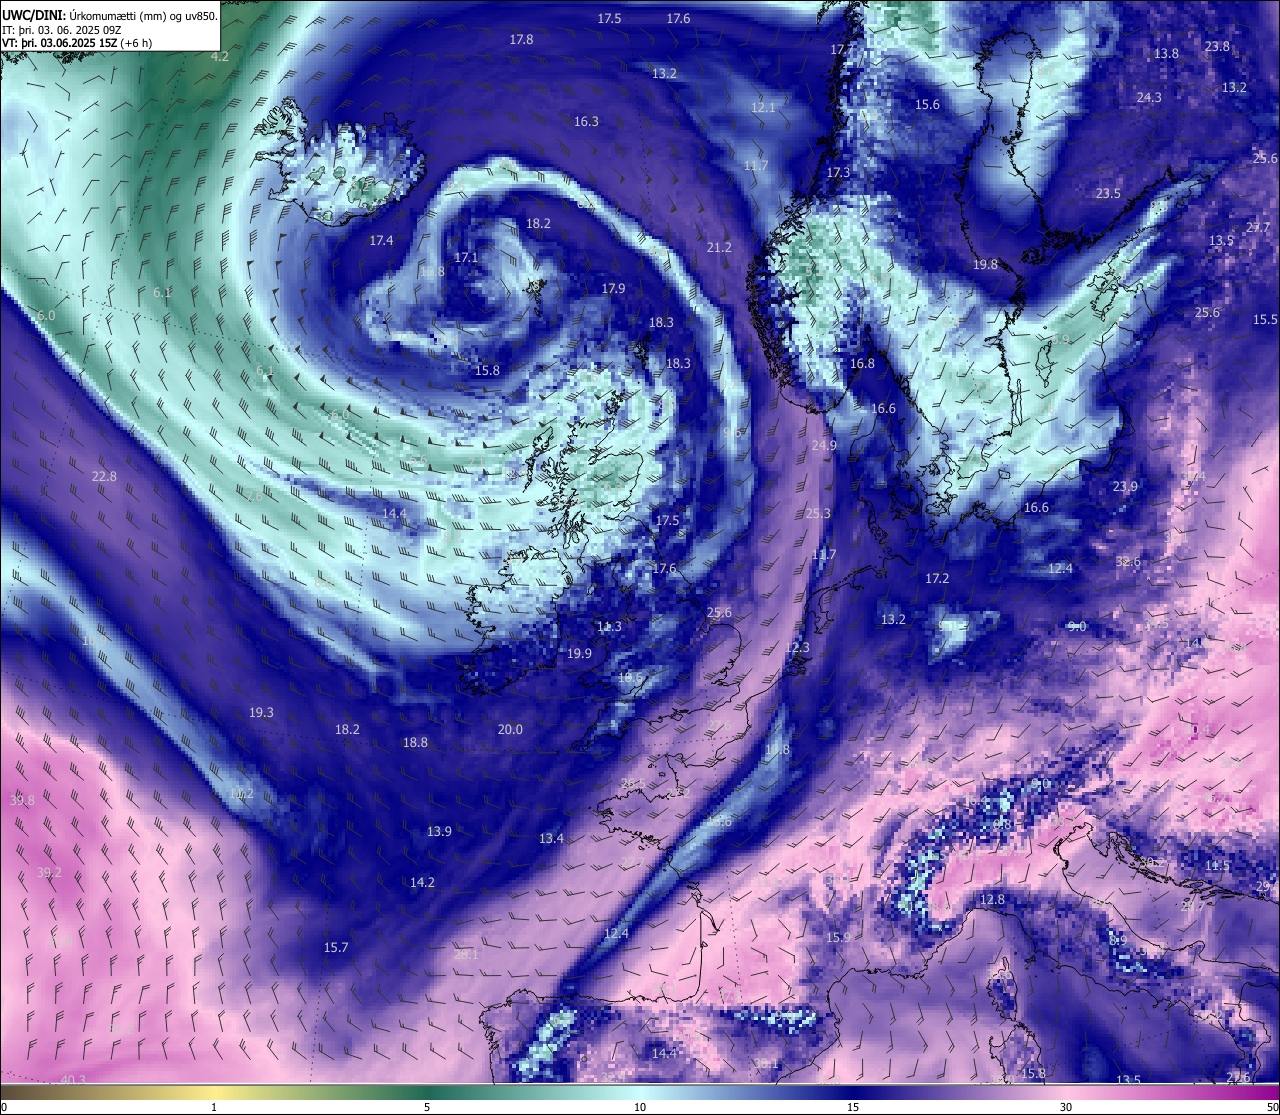Click the 13.8 value in the northeast
Screen dimensions: 1280x1115
click(1166, 54)
